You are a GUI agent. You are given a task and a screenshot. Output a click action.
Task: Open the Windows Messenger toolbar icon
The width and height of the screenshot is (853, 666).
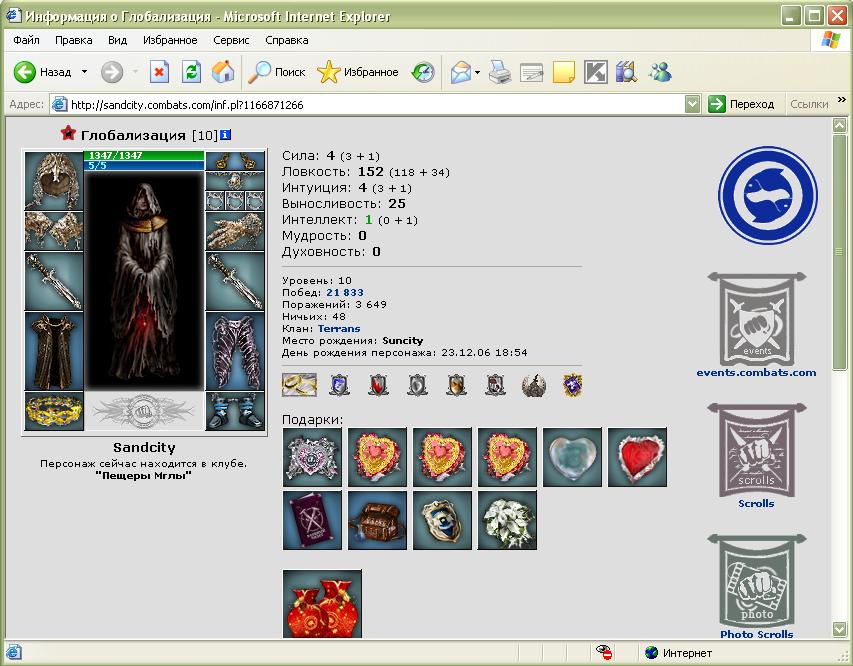pyautogui.click(x=659, y=72)
